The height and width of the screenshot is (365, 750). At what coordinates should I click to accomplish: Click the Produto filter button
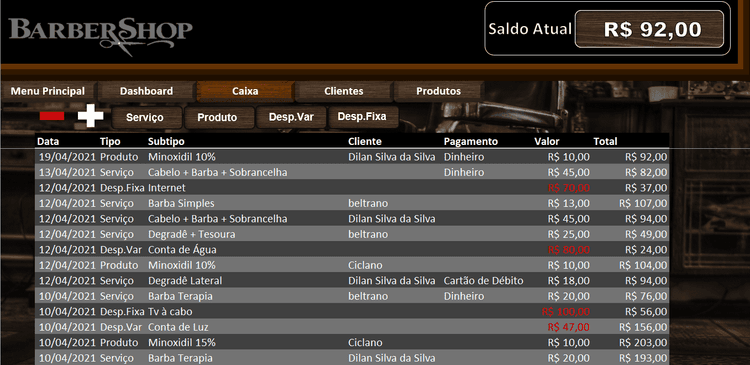pos(219,118)
